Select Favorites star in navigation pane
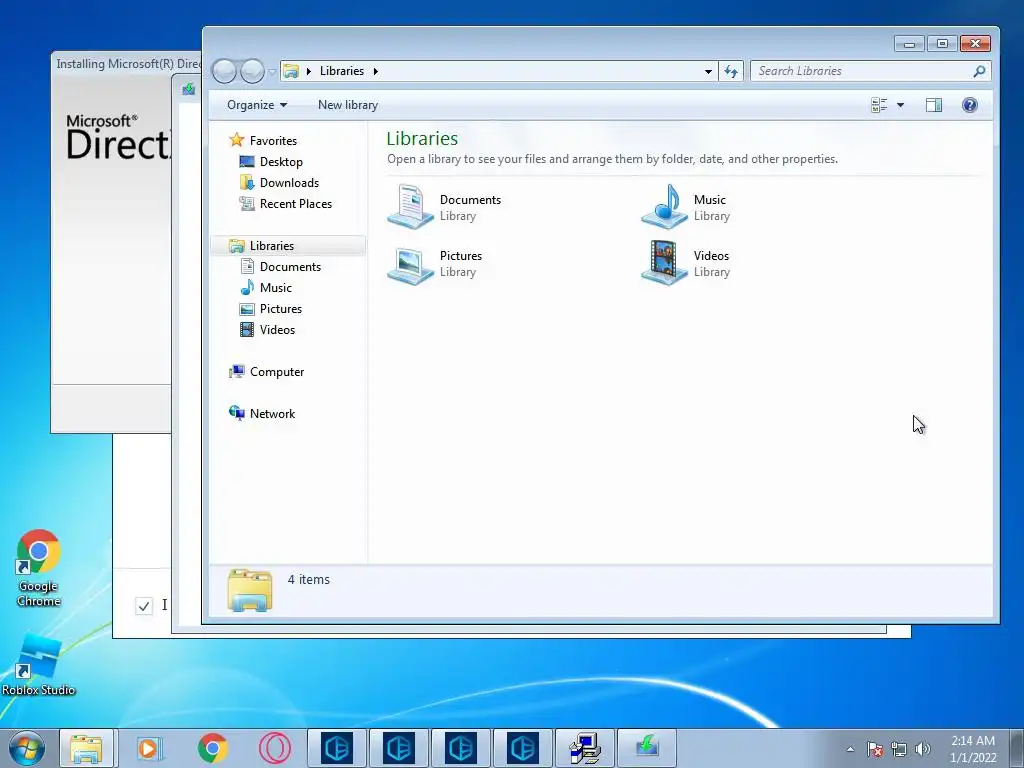 [236, 140]
